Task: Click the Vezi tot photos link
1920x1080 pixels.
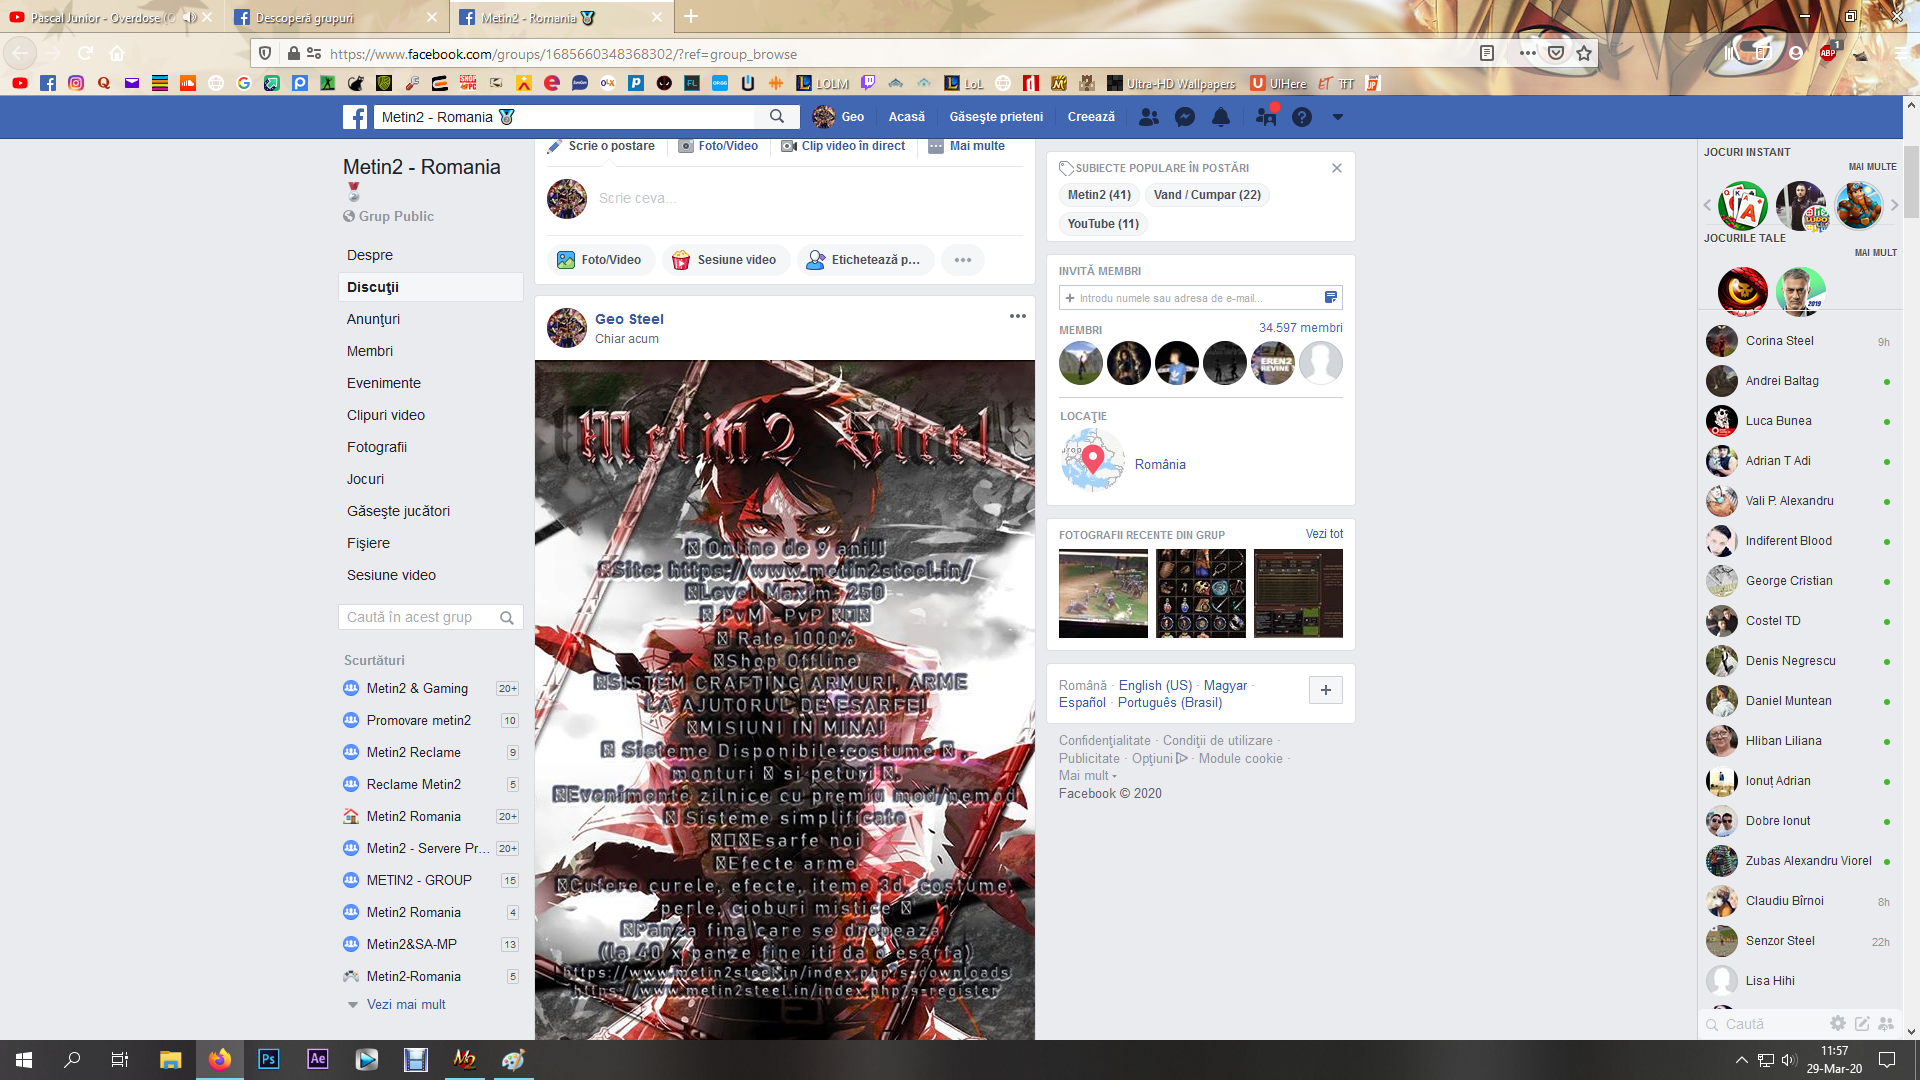Action: click(1324, 534)
